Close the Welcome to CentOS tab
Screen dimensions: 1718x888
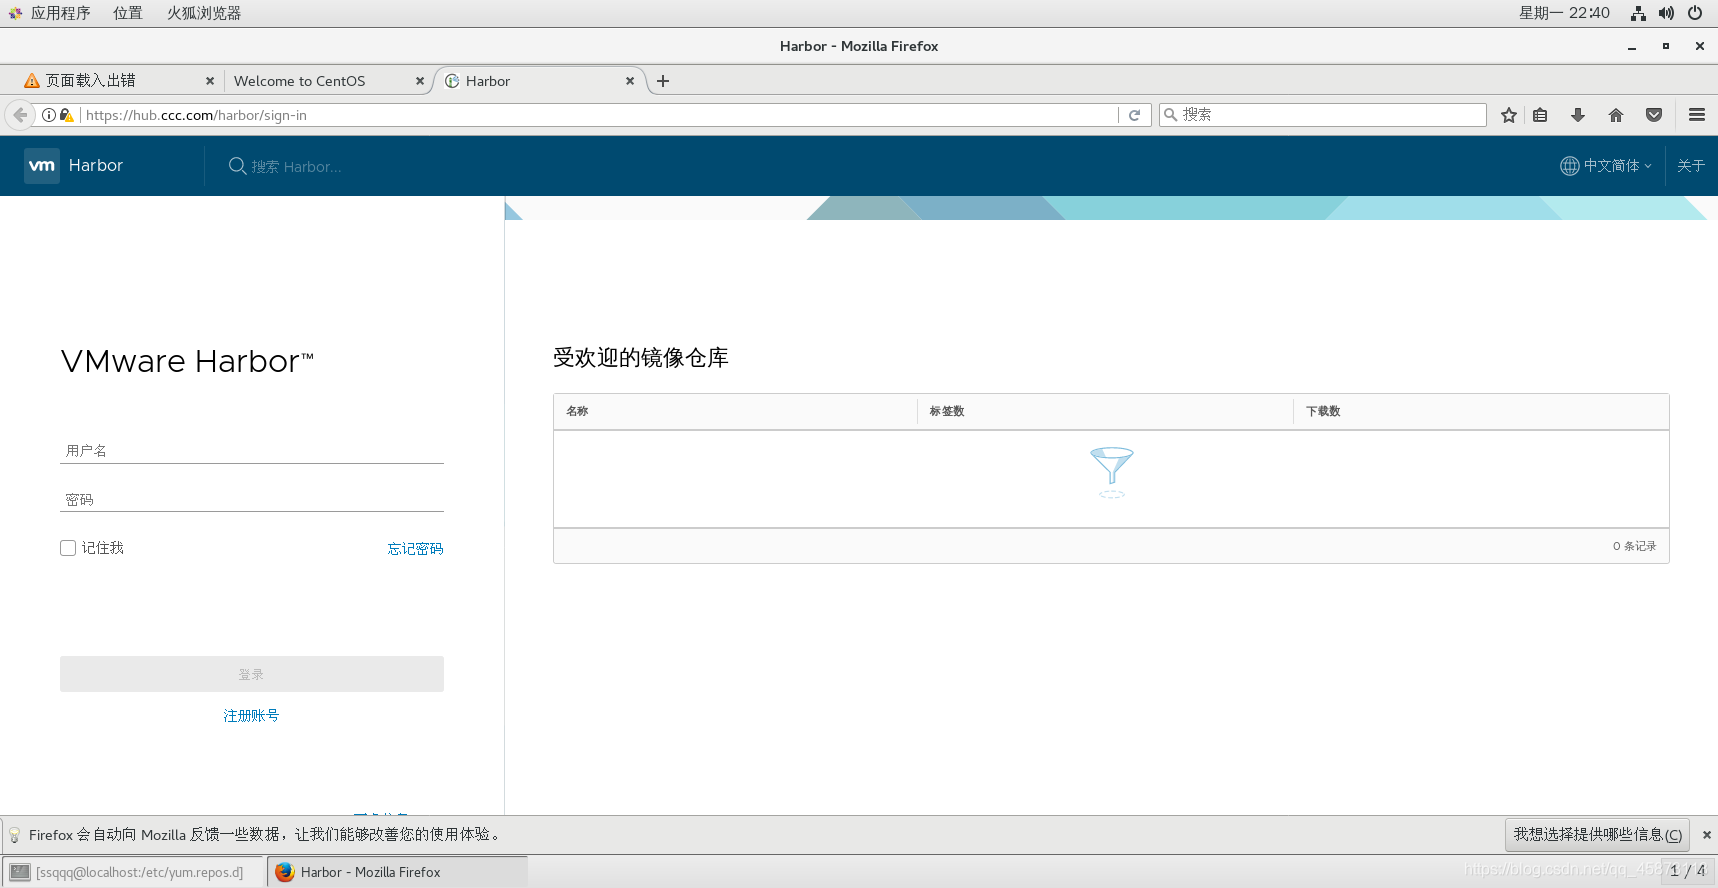[x=420, y=81]
